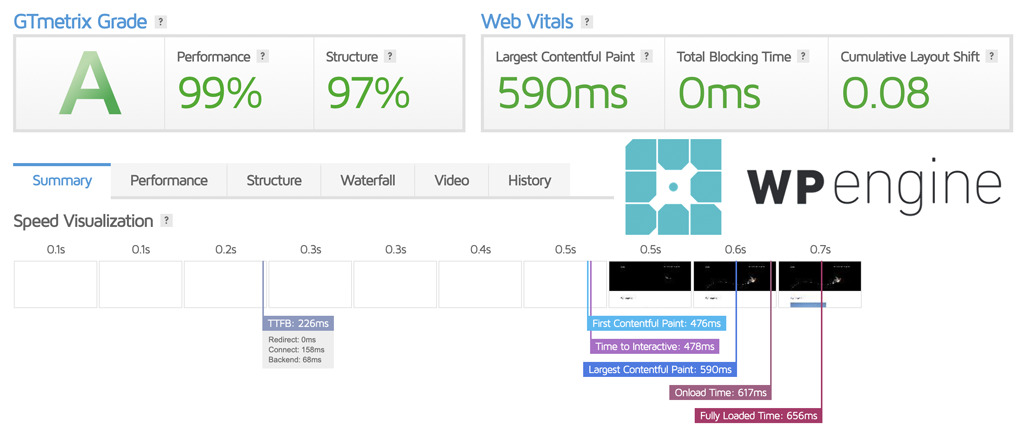Open the Video tab
This screenshot has height=440, width=1024.
(452, 180)
